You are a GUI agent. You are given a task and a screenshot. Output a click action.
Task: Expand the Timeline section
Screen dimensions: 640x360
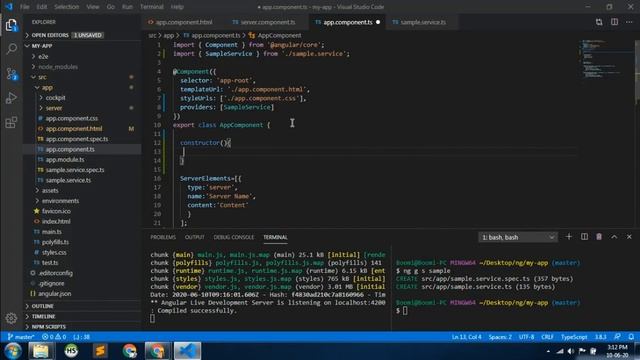pos(82,316)
